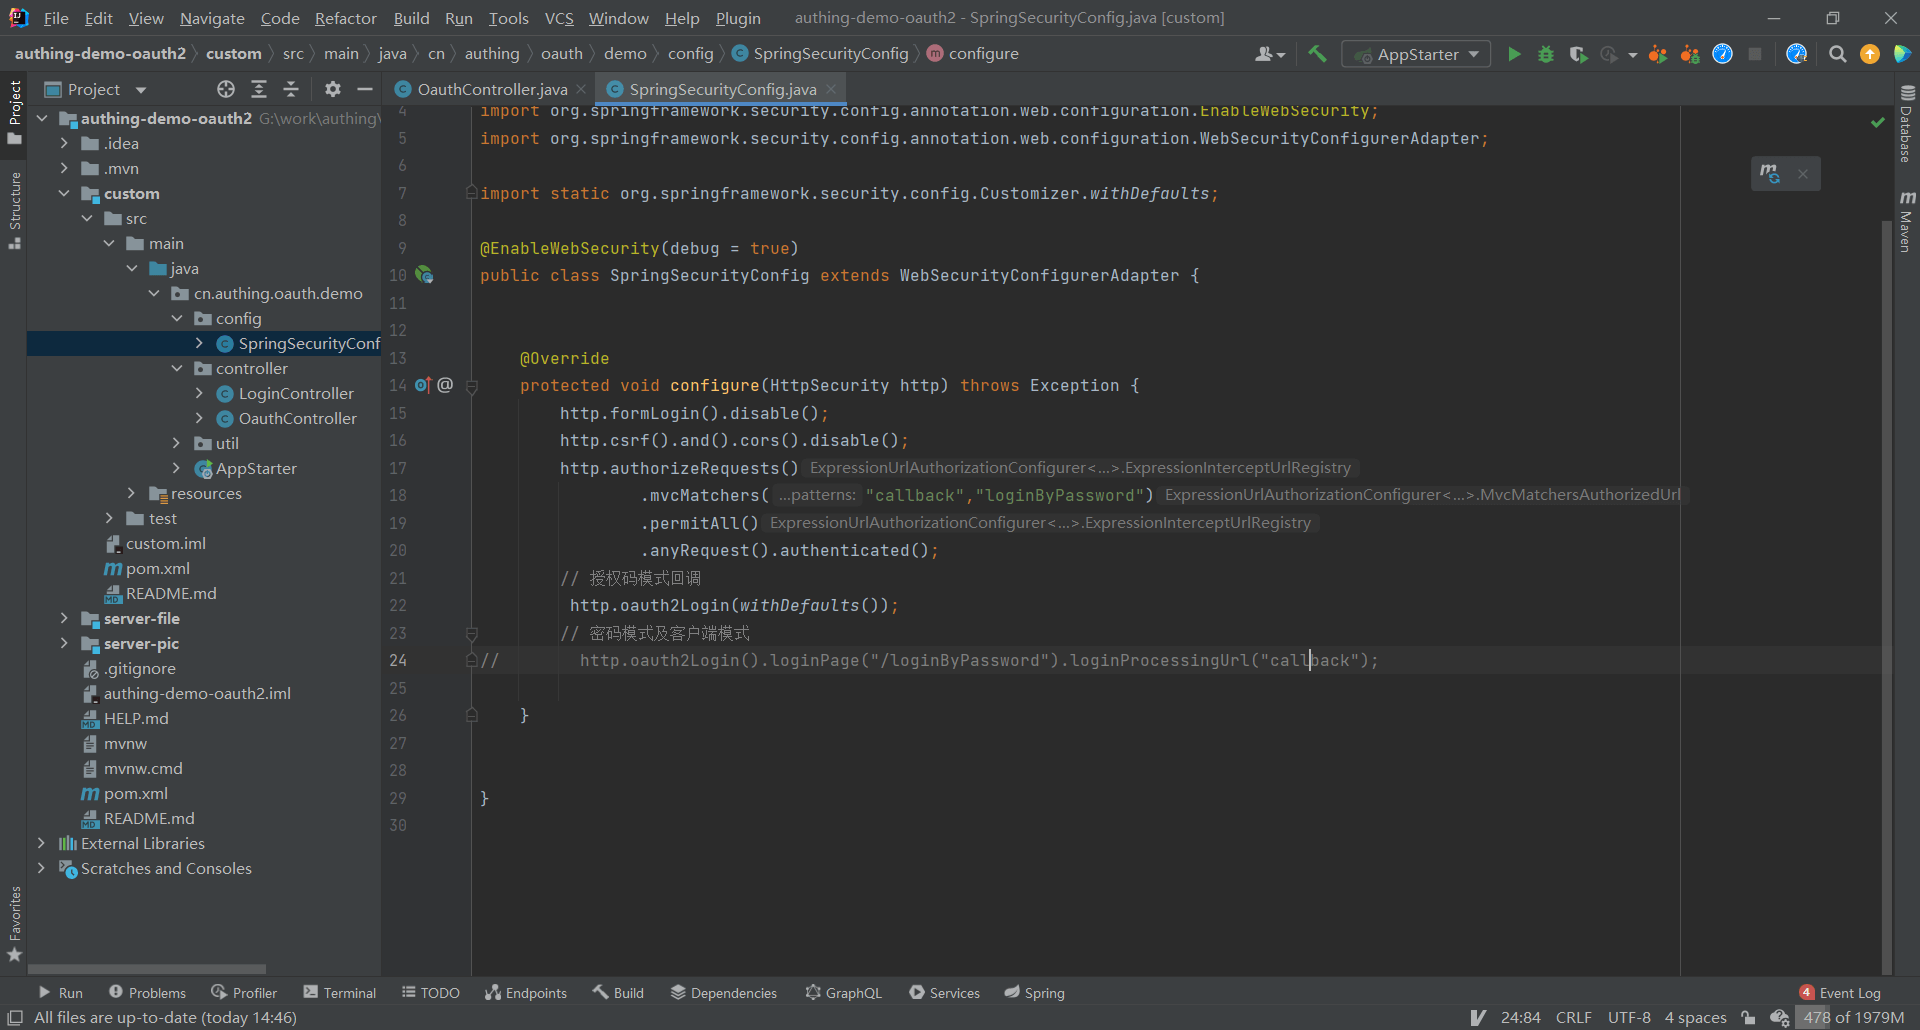The width and height of the screenshot is (1920, 1030).
Task: Click the overriding method gutter icon on line 14
Action: pos(423,385)
